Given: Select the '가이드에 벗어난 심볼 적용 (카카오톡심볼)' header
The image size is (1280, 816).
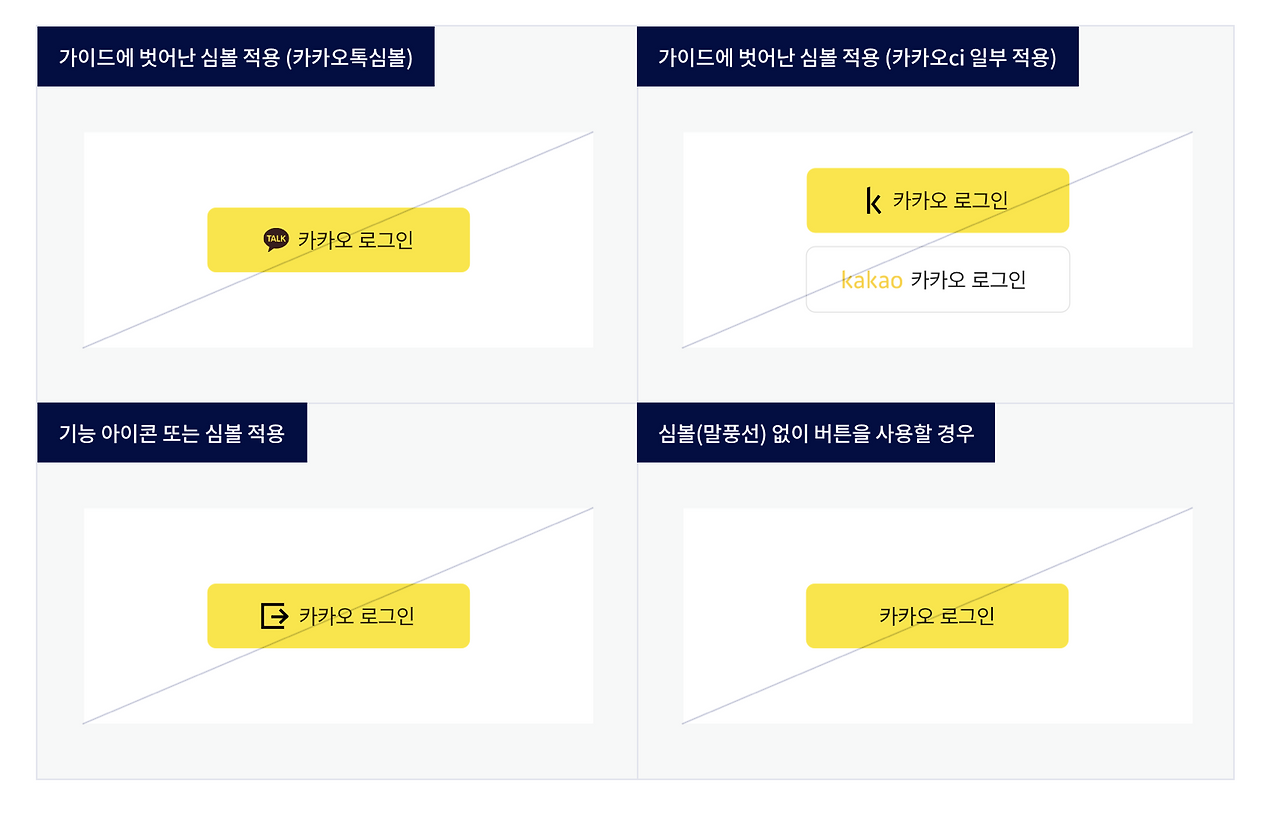Looking at the screenshot, I should tap(236, 57).
